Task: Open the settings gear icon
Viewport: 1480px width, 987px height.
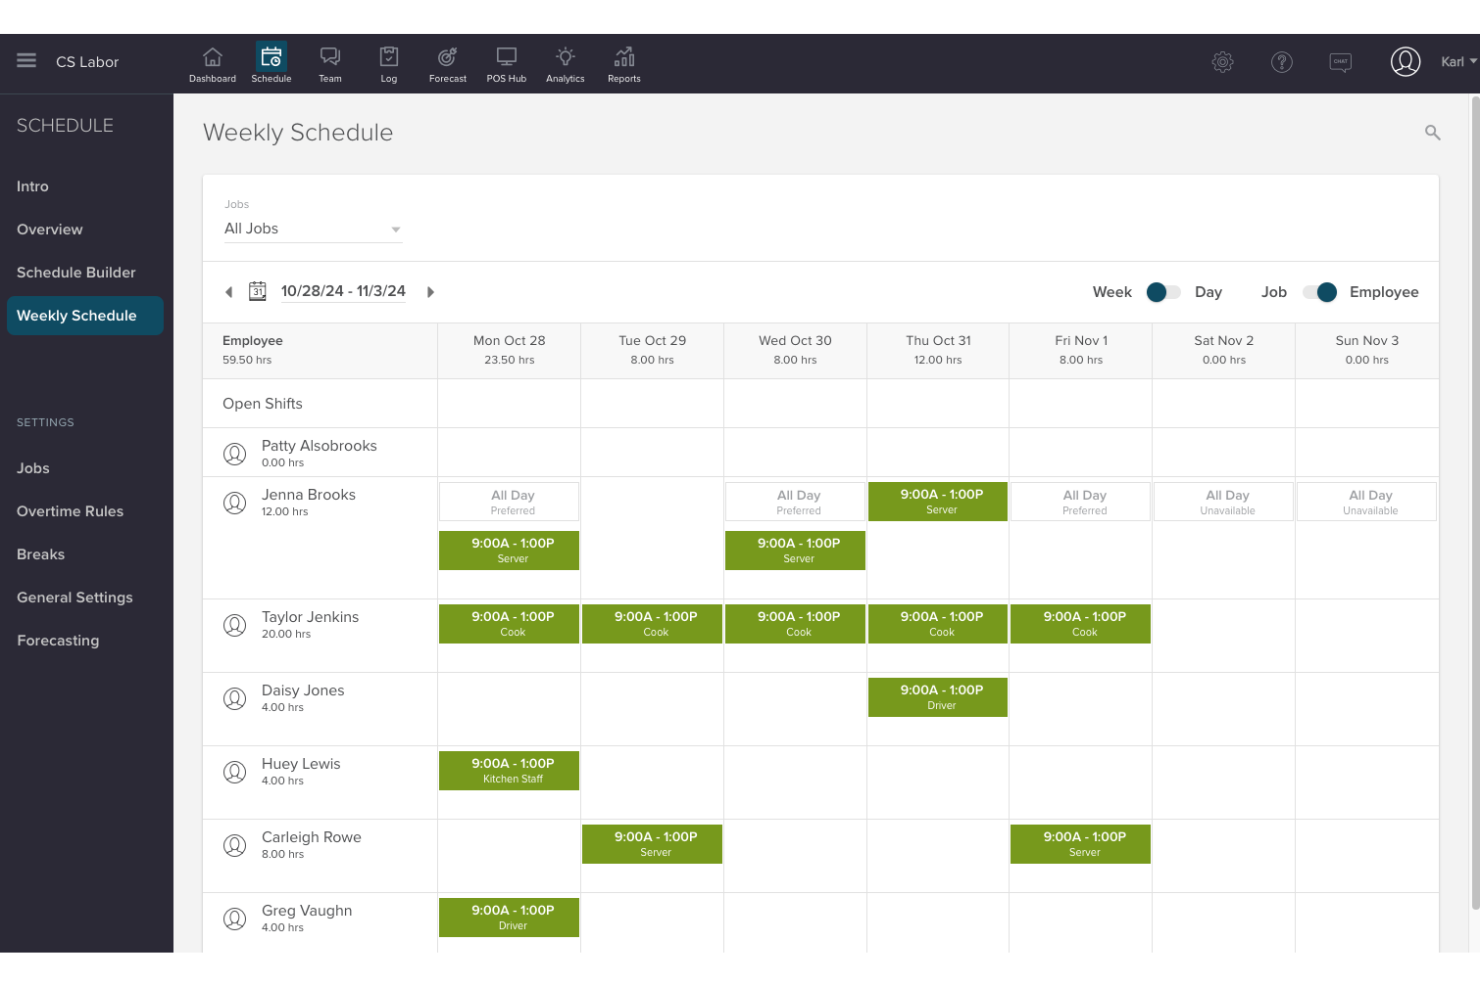Action: tap(1222, 61)
